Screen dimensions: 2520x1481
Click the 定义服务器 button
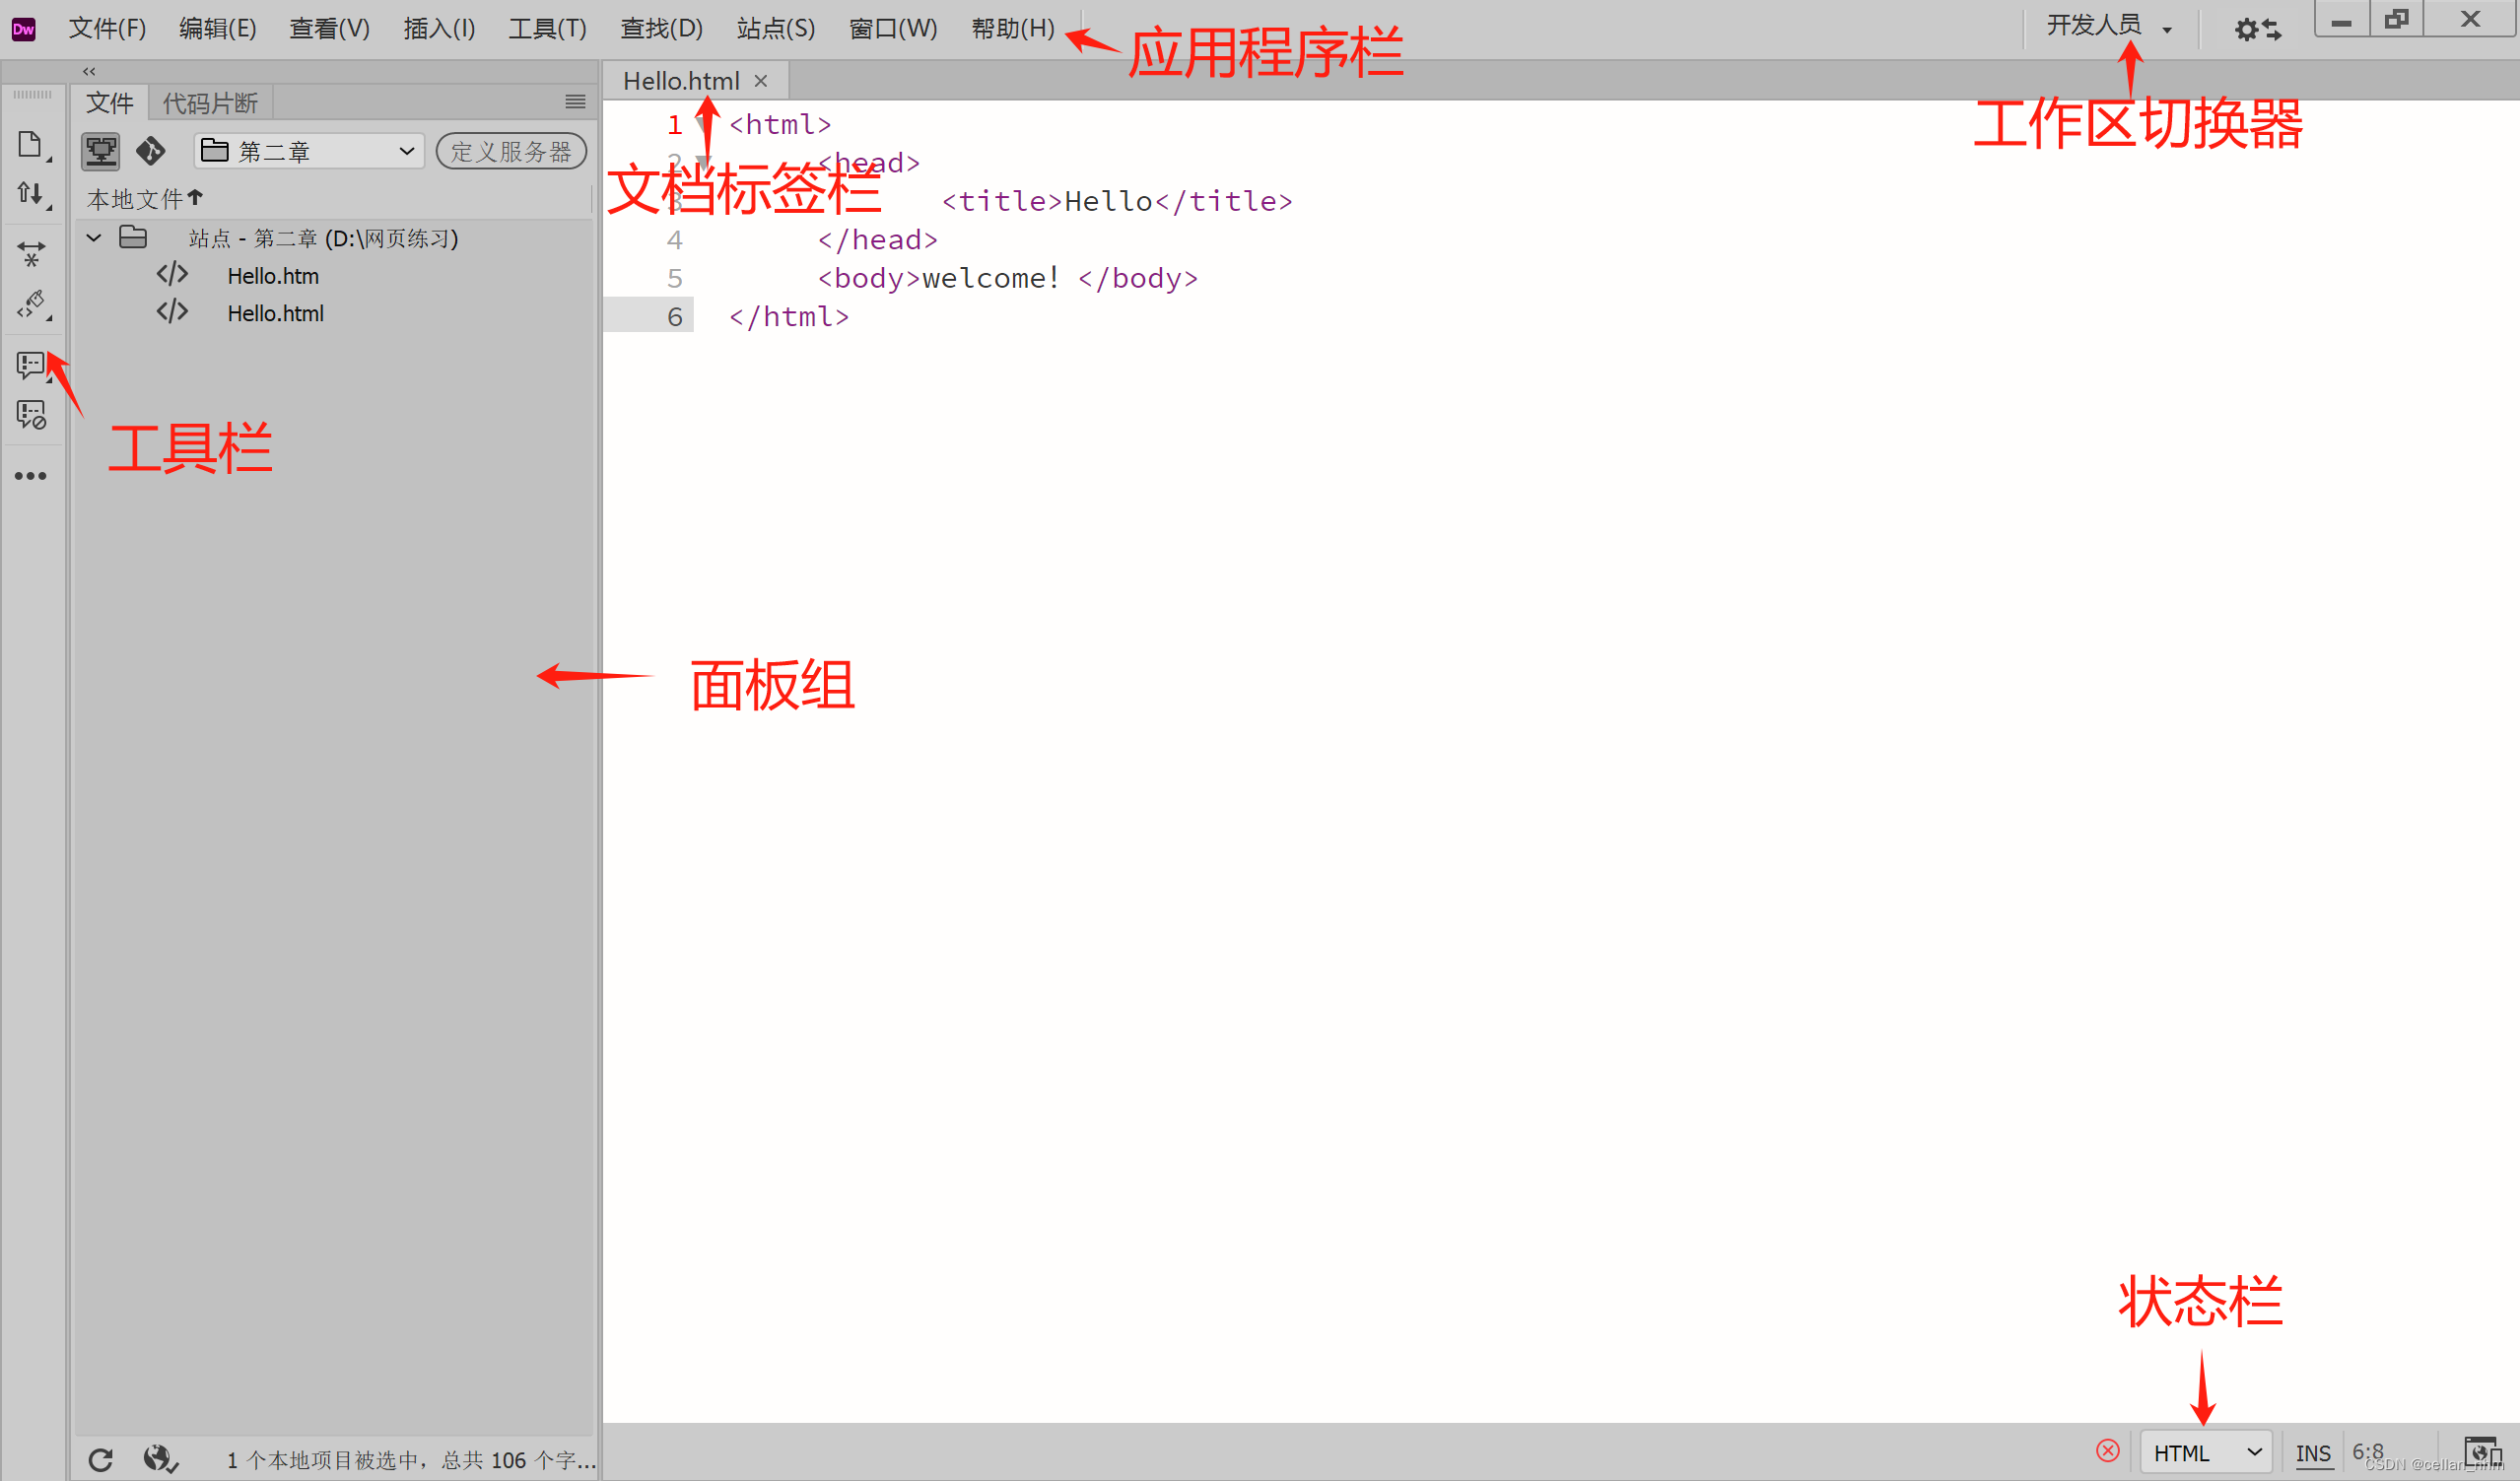coord(510,151)
